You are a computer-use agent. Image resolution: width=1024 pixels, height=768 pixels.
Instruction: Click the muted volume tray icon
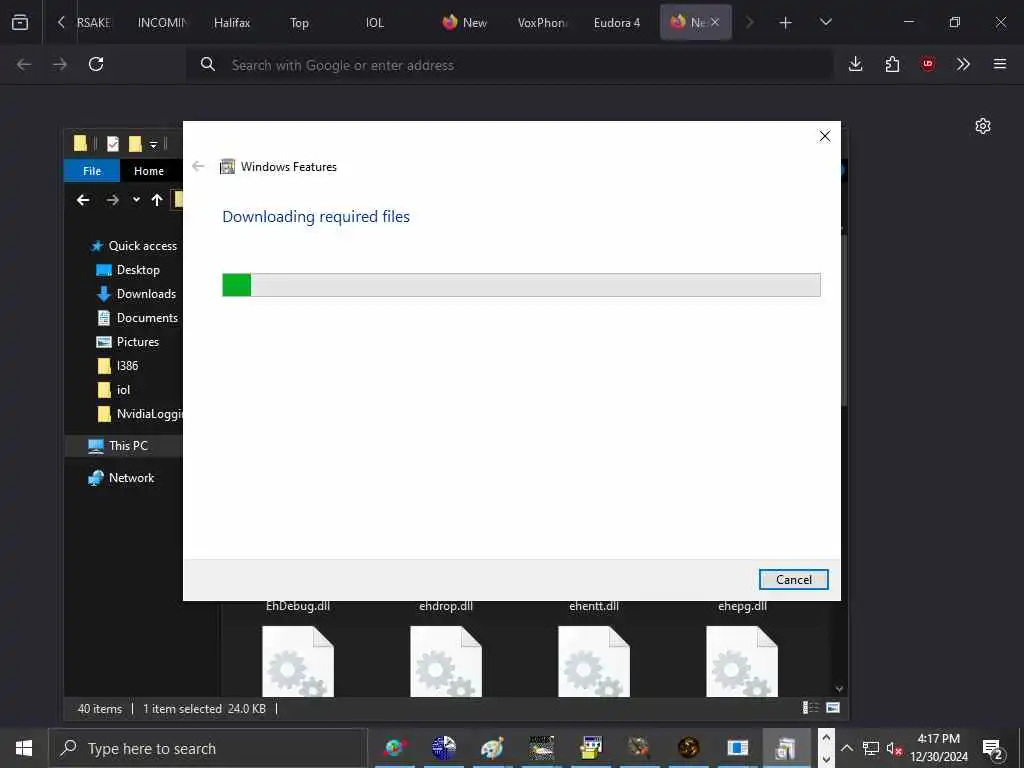point(894,748)
